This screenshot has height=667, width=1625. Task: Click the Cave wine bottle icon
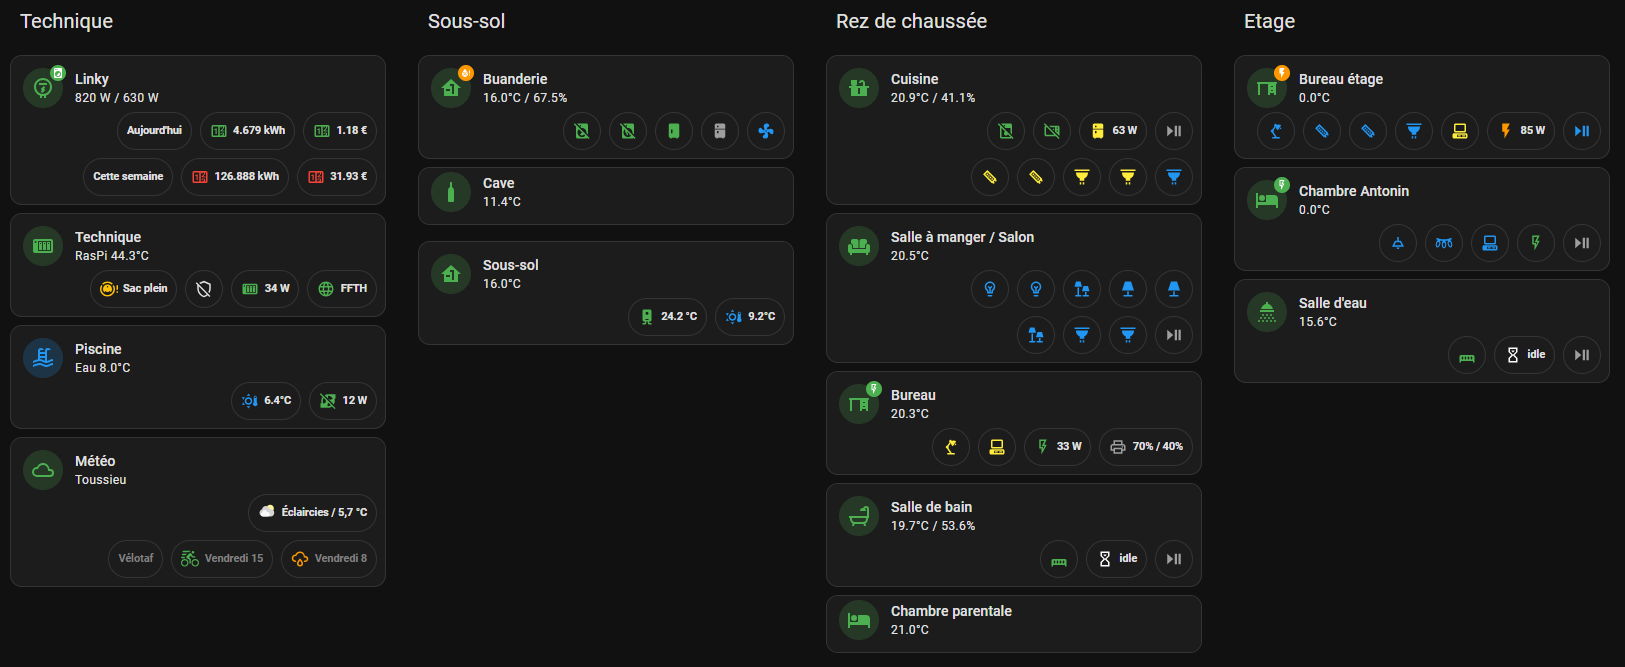[x=451, y=192]
